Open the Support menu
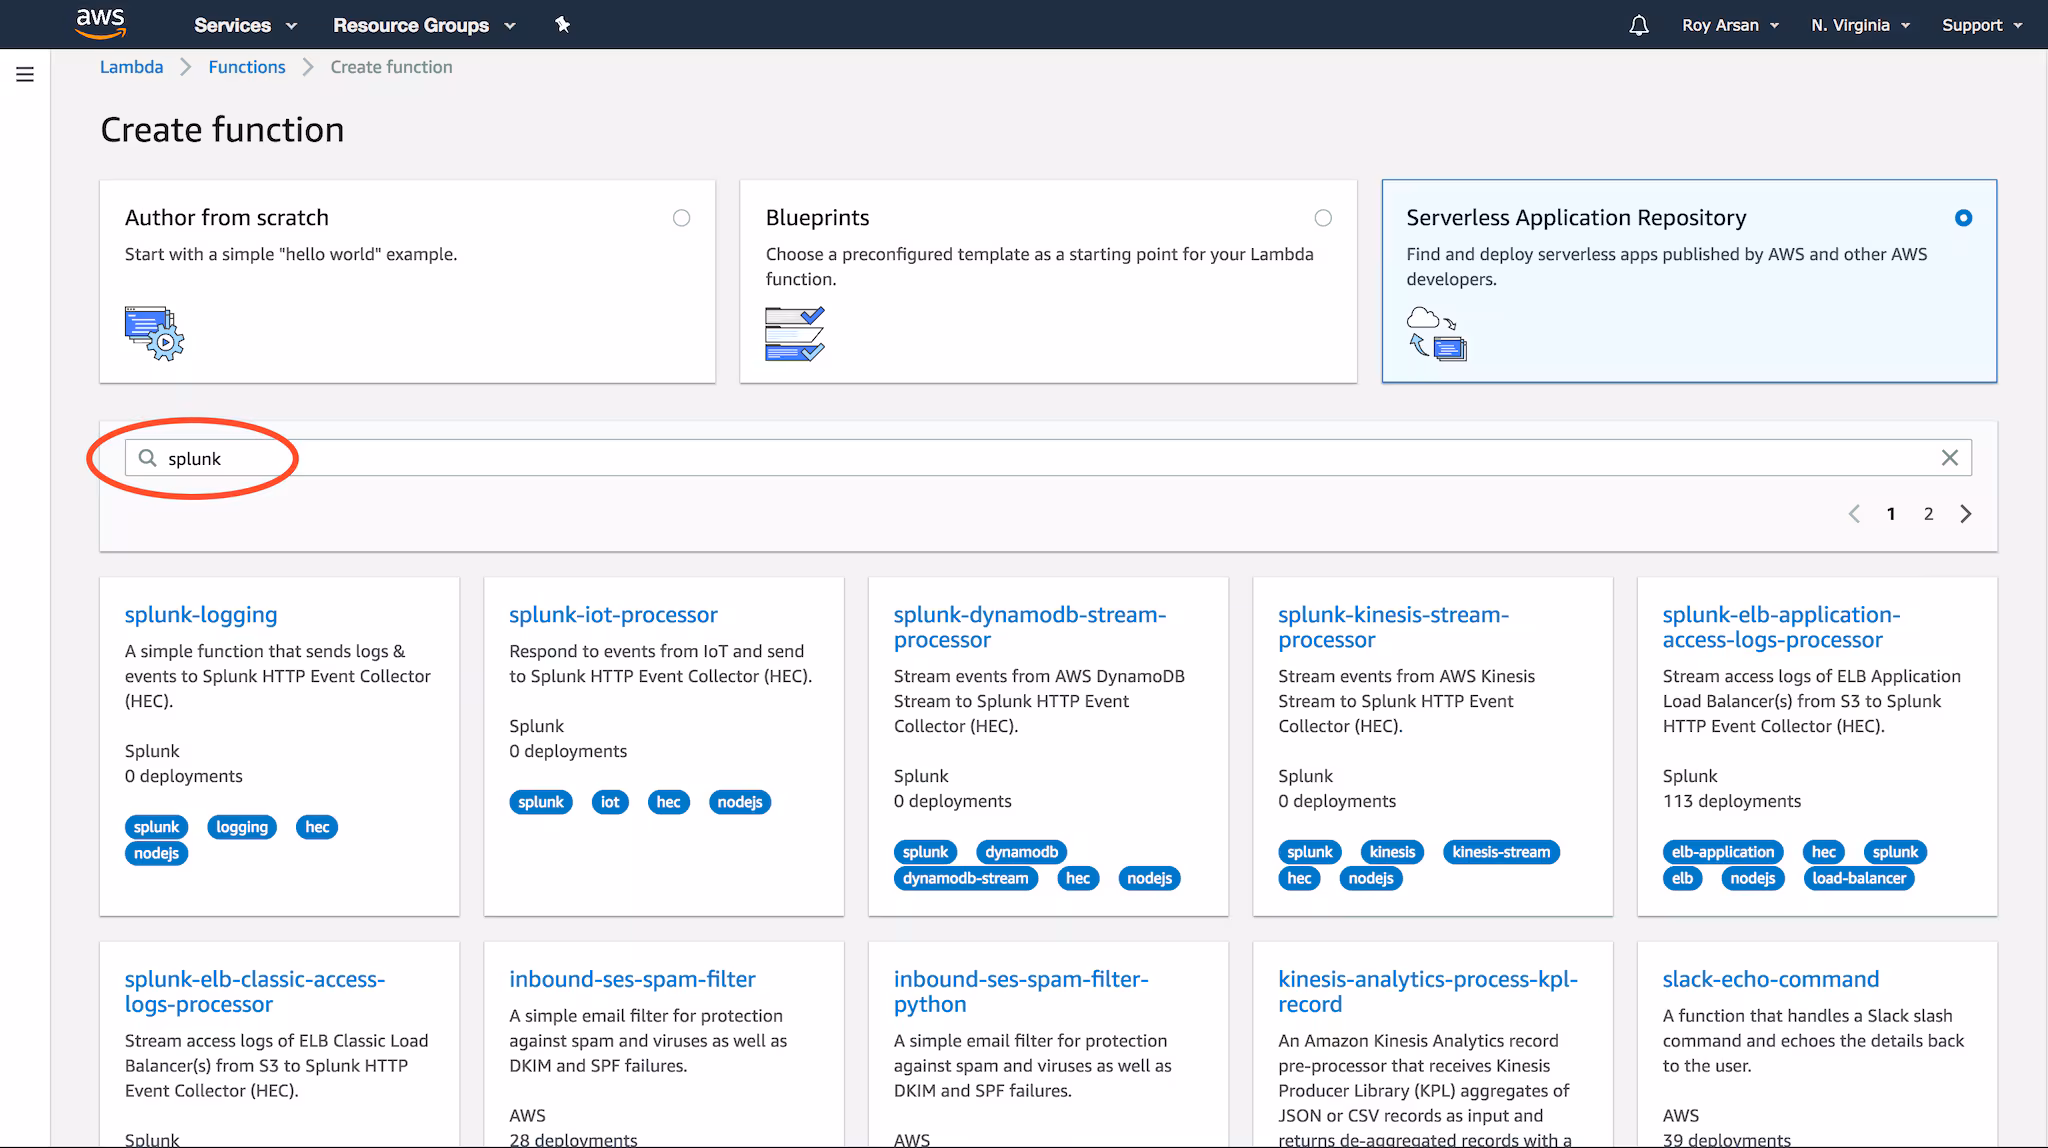 (x=1981, y=25)
